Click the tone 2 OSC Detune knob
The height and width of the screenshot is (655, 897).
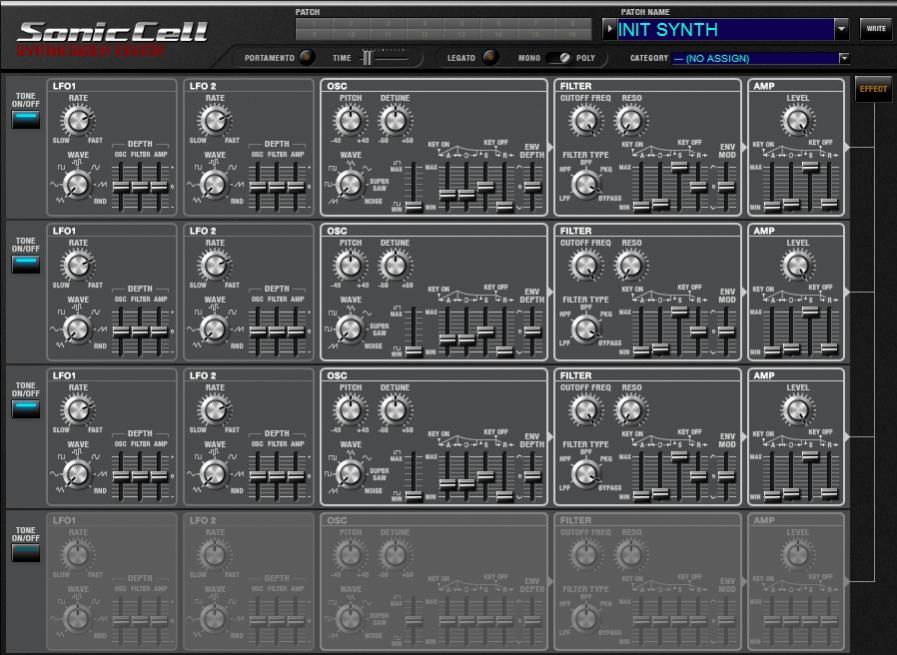click(394, 265)
